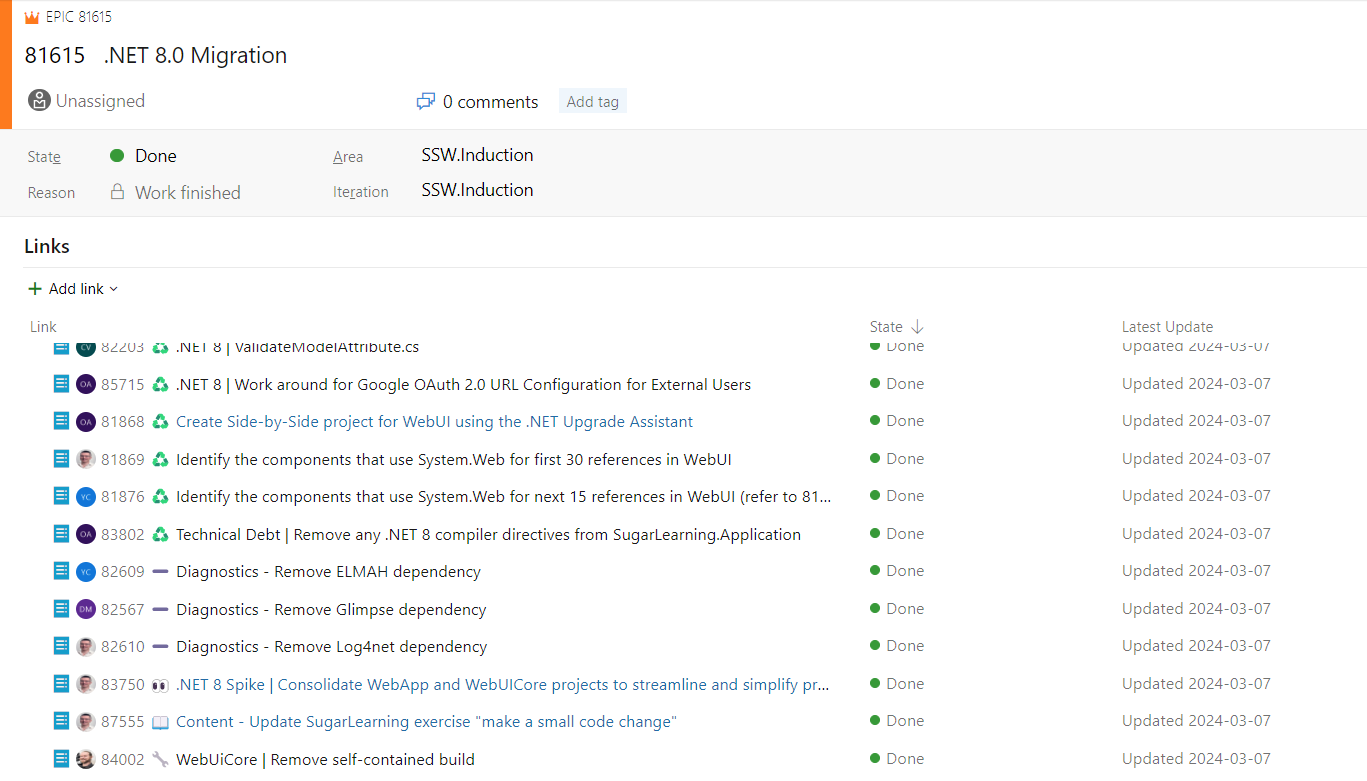Click the work item icon for 81876
1367x781 pixels.
coord(62,497)
